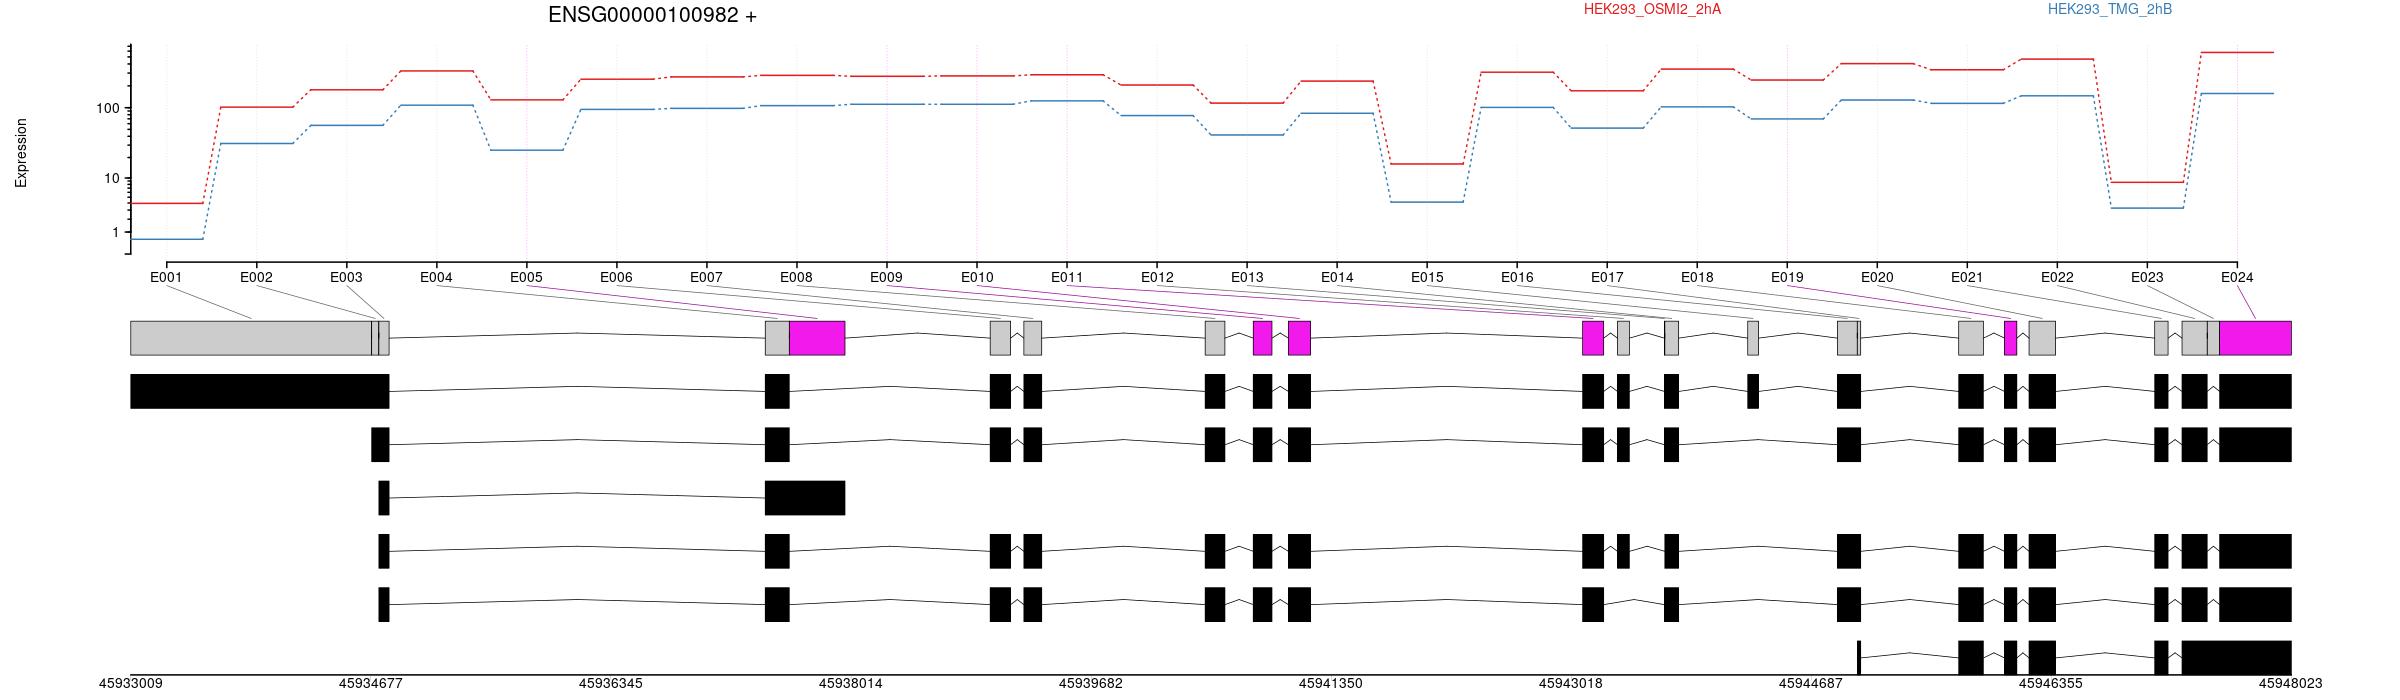Click genomic coordinate 45948023

coord(2291,684)
